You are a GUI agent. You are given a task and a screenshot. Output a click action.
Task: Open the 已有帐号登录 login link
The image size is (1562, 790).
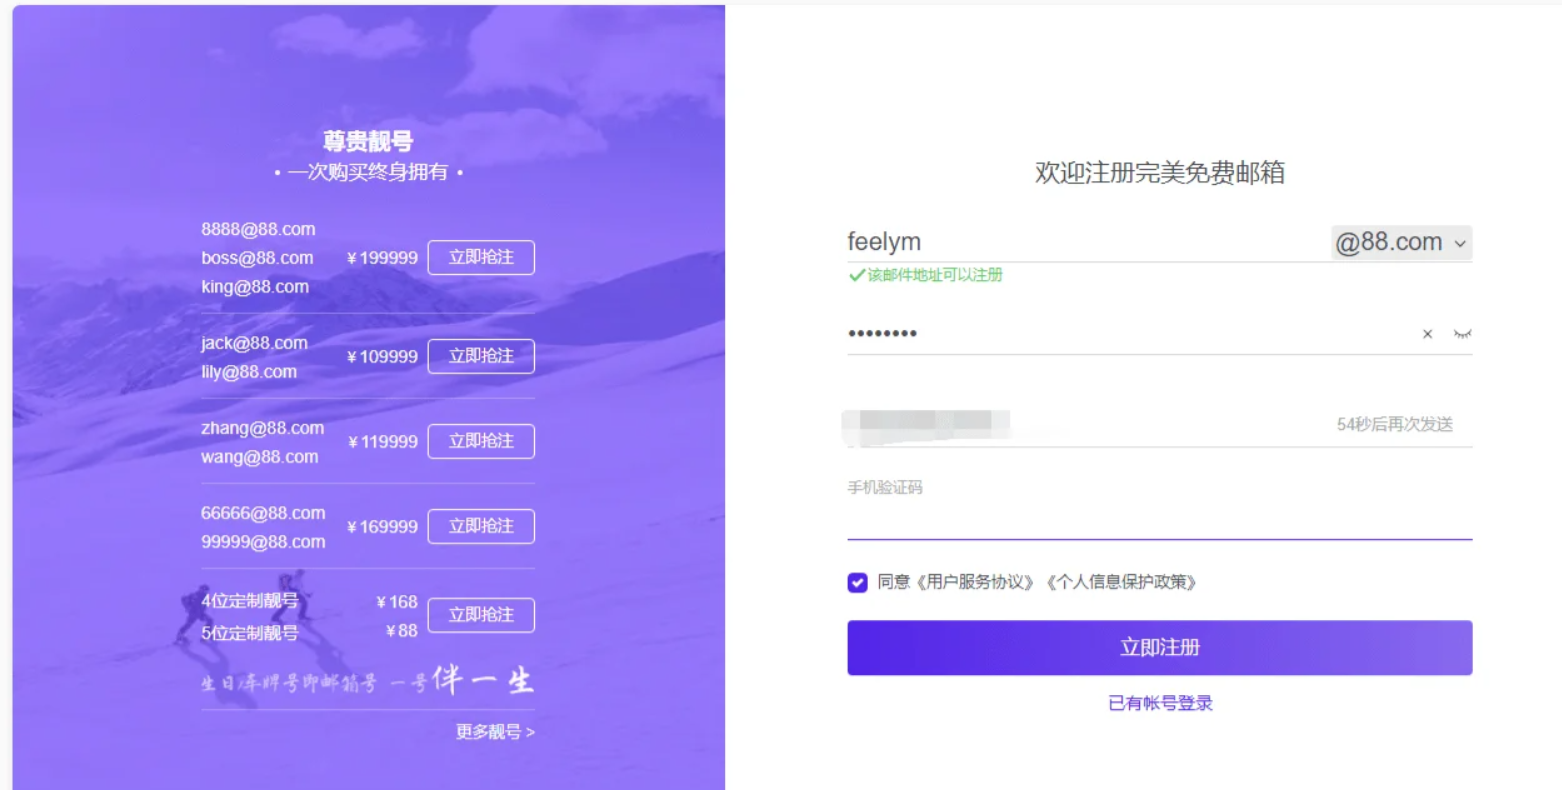(x=1160, y=703)
